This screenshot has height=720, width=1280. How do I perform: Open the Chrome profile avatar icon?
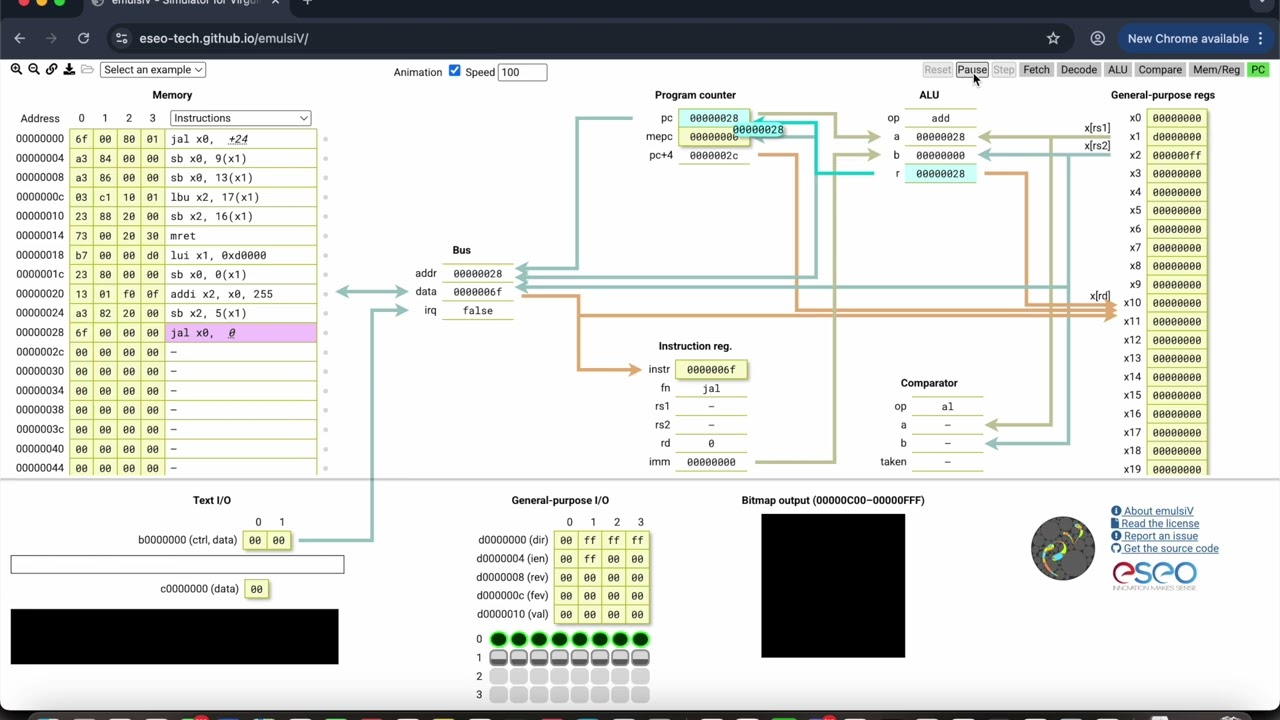(x=1097, y=38)
